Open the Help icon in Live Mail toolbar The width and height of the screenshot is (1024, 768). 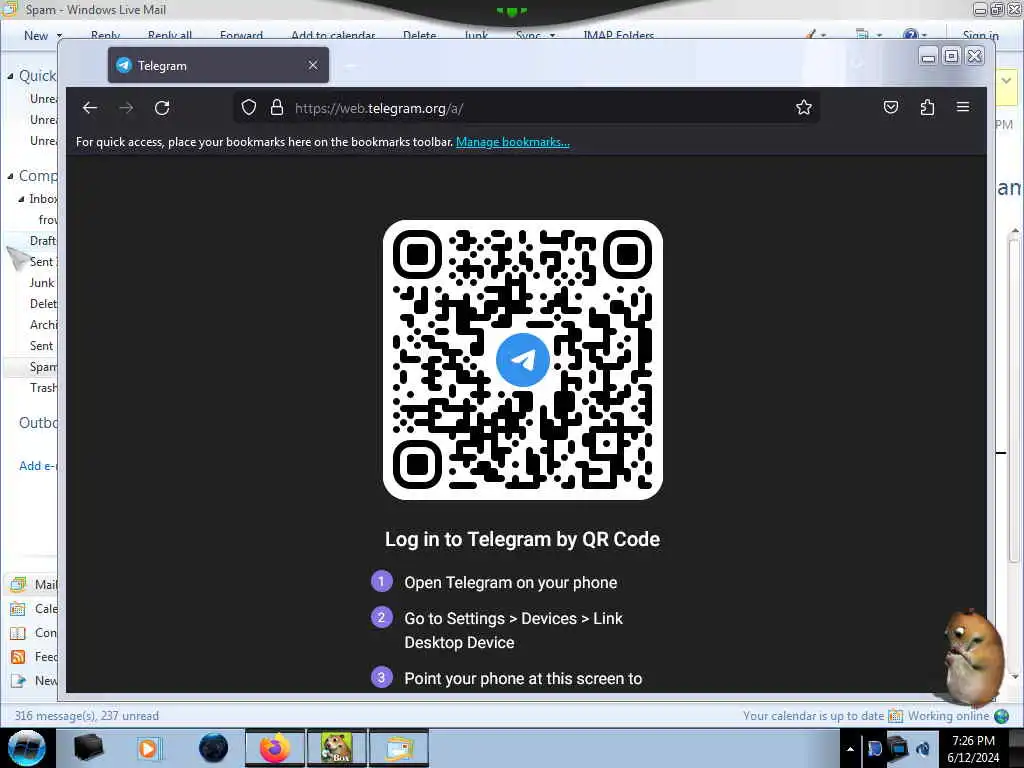pyautogui.click(x=910, y=35)
